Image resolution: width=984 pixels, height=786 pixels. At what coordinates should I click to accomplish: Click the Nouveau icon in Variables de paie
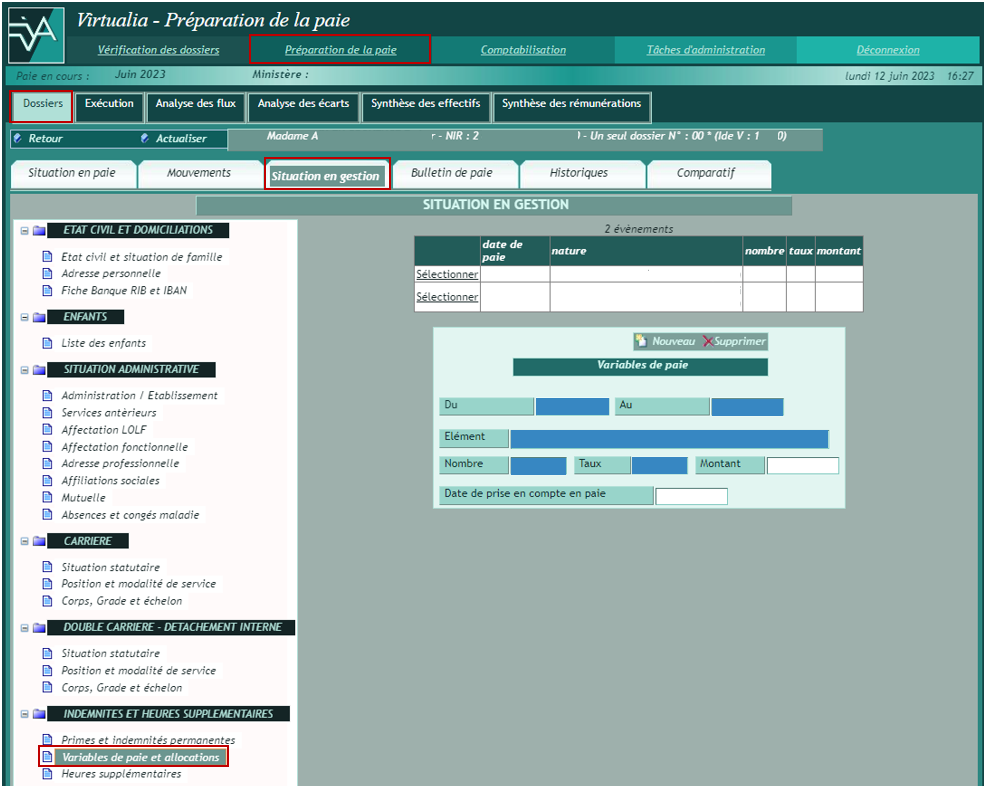(x=641, y=341)
